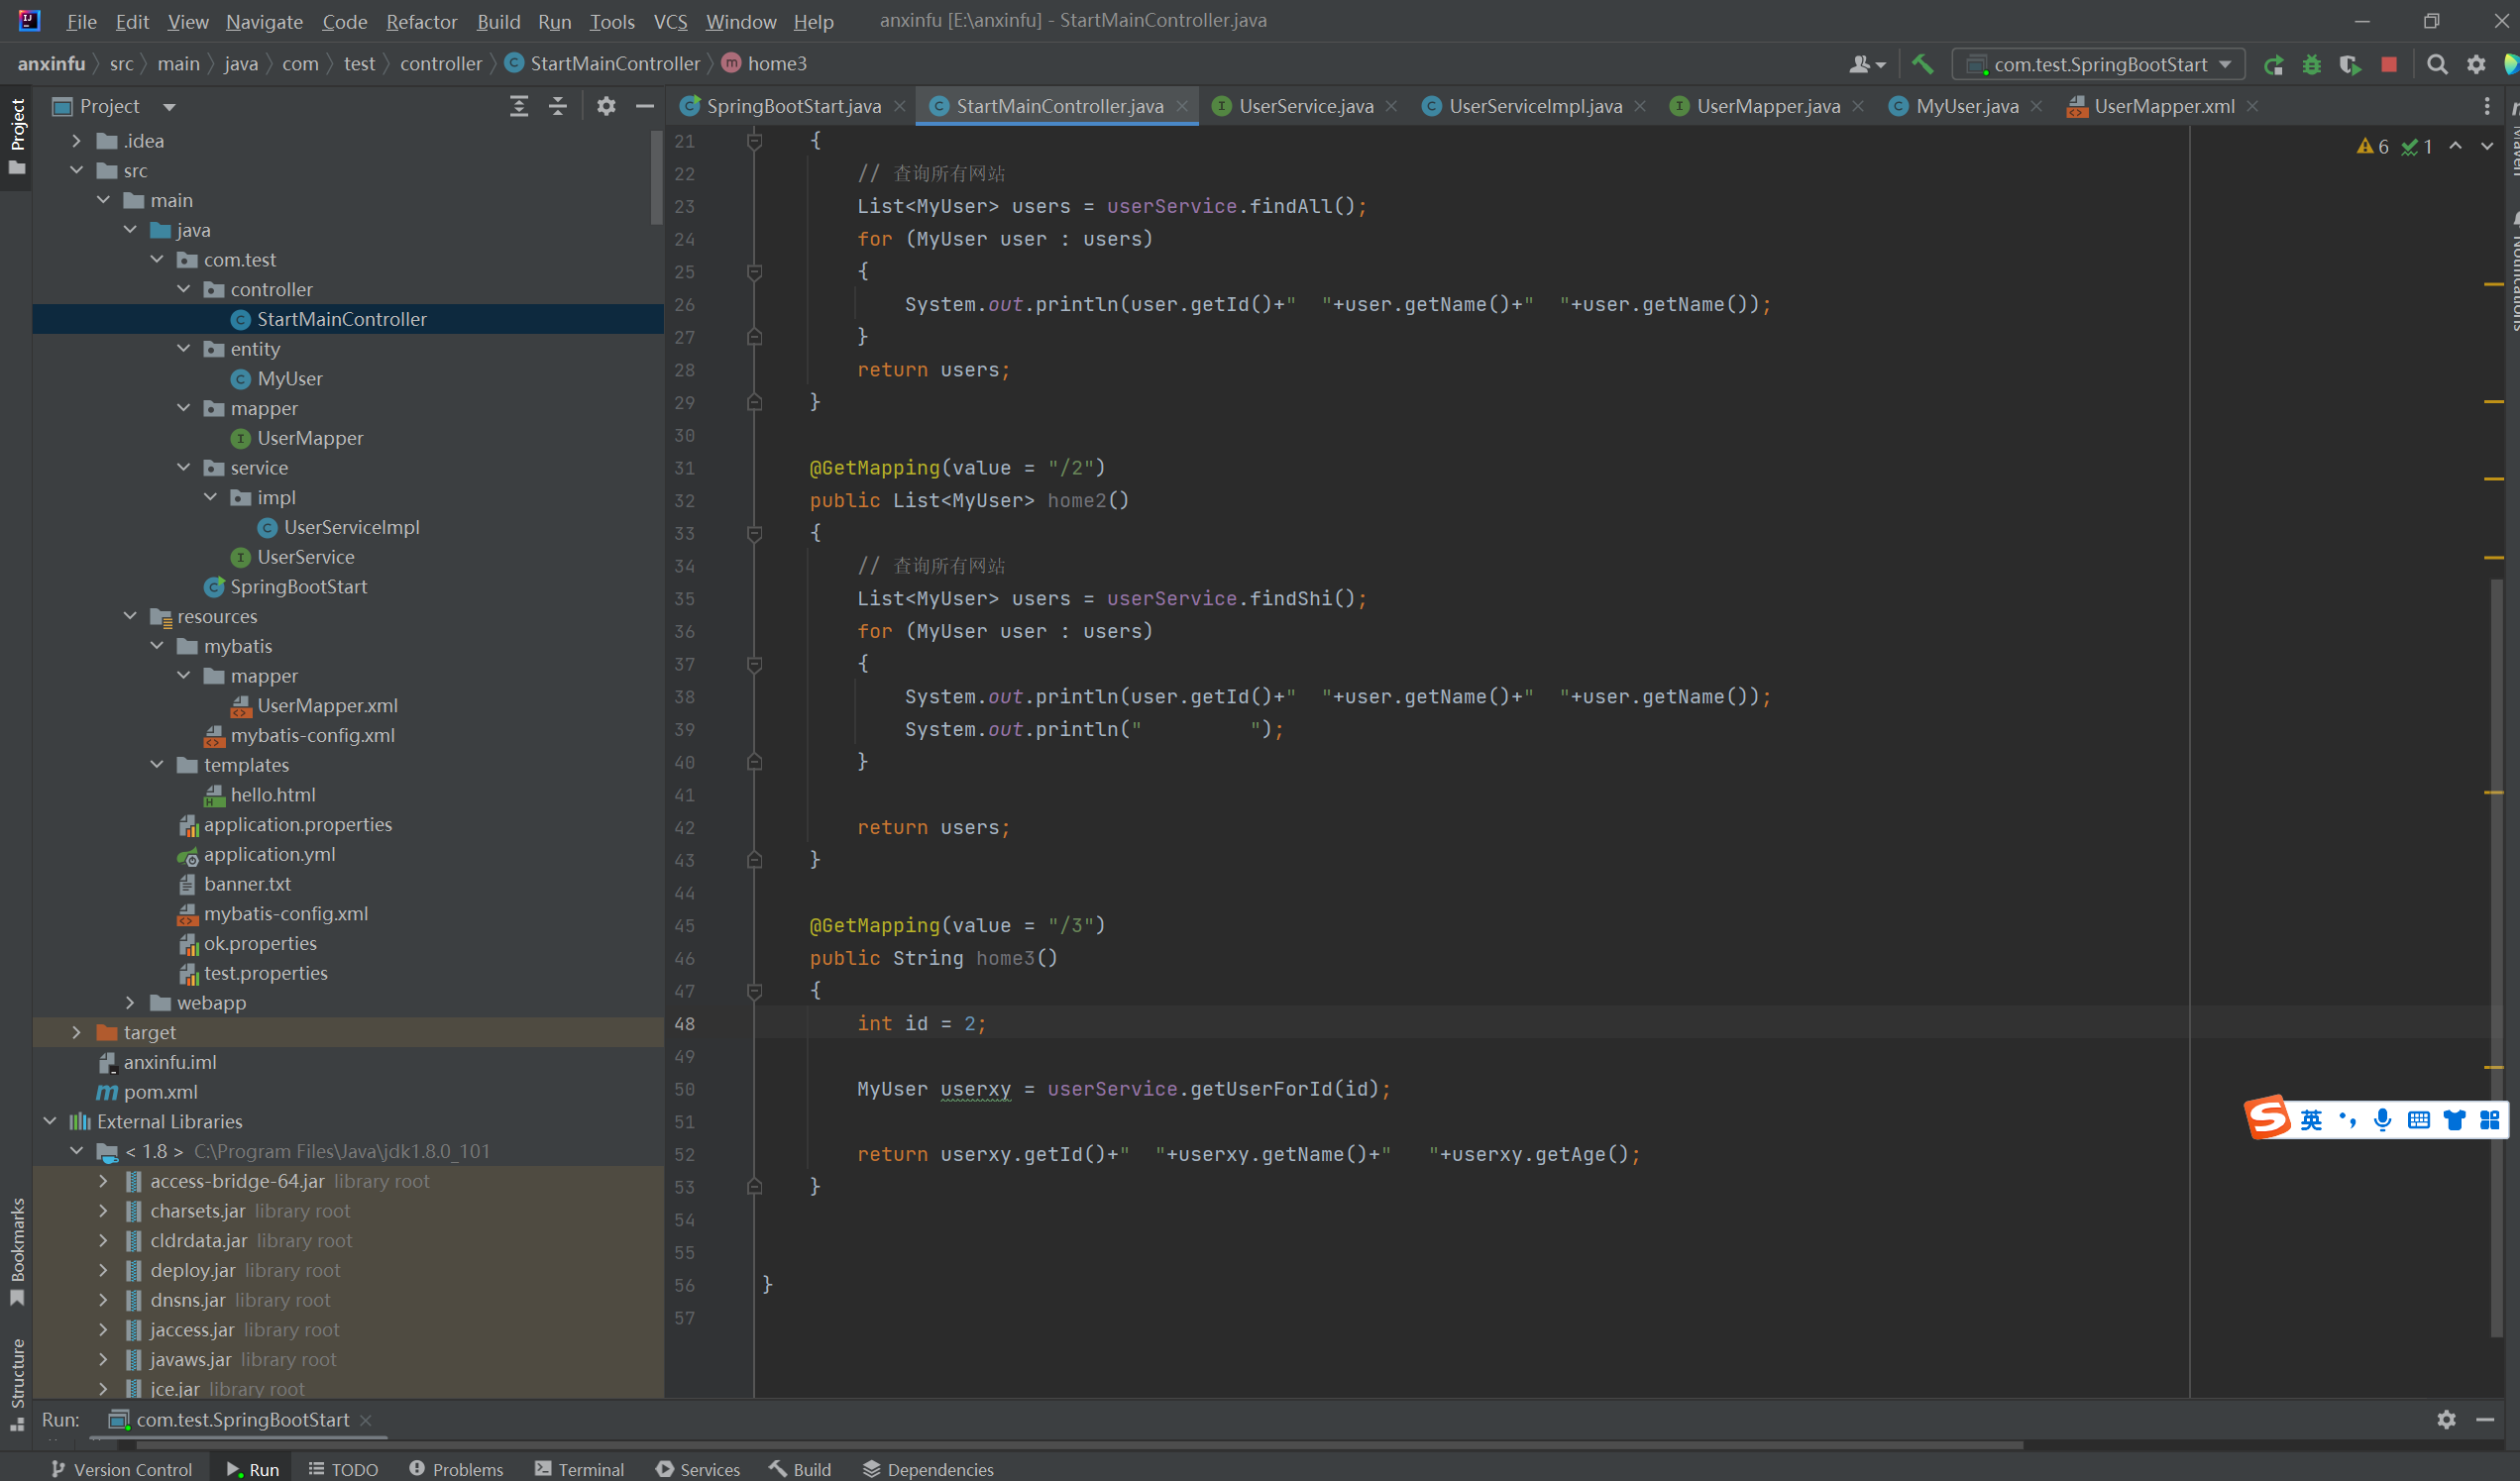Viewport: 2520px width, 1481px height.
Task: Open com.test.SpringBootStart run configuration dropdown
Action: tap(2099, 65)
